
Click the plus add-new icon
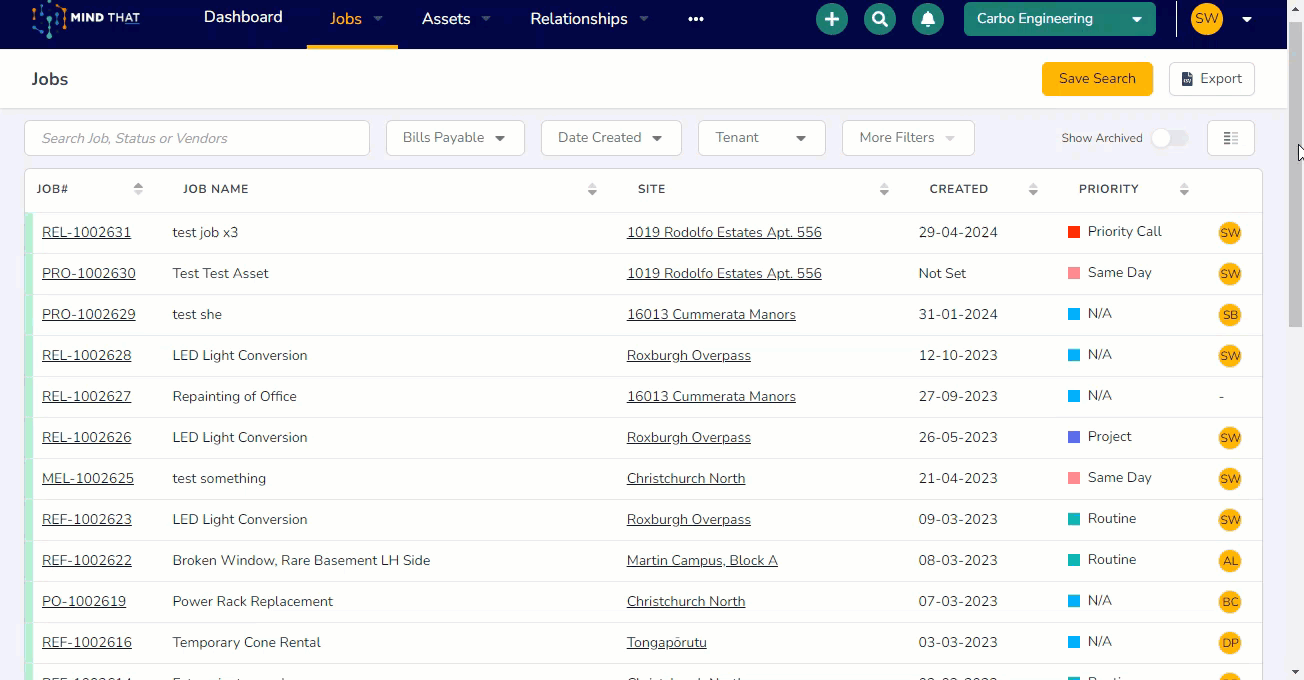point(831,19)
